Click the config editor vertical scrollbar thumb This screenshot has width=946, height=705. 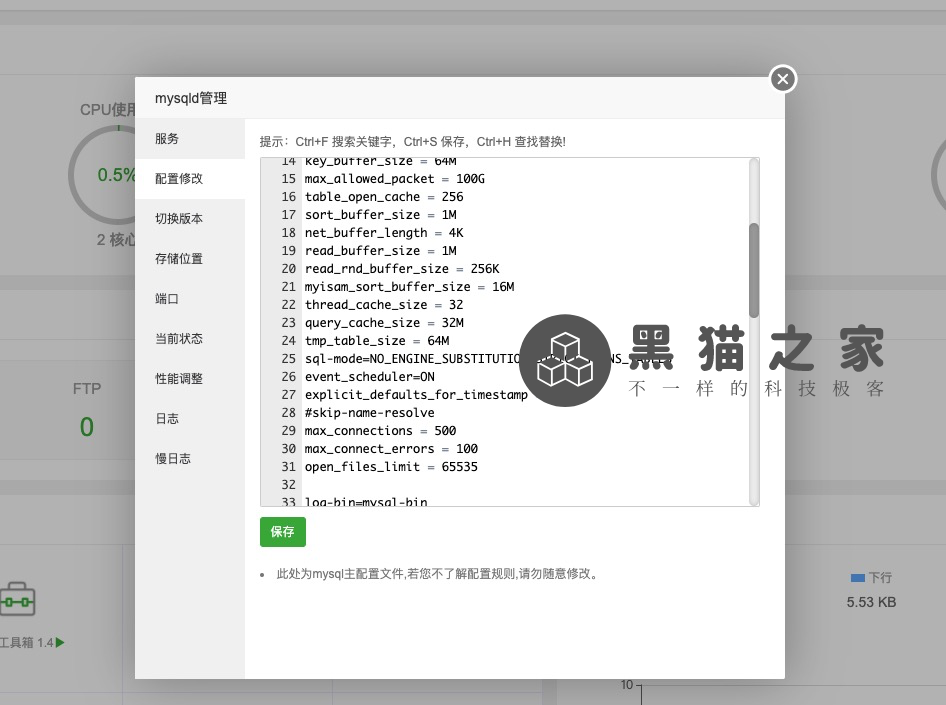pyautogui.click(x=754, y=270)
